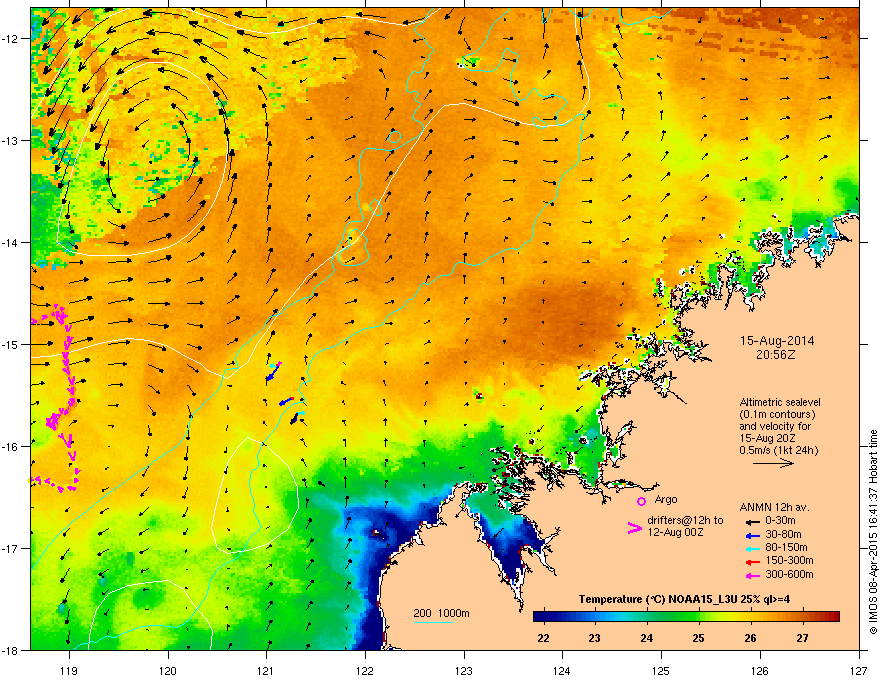880x680 pixels.
Task: Click the colorbar tick label 27
Action: pos(803,638)
